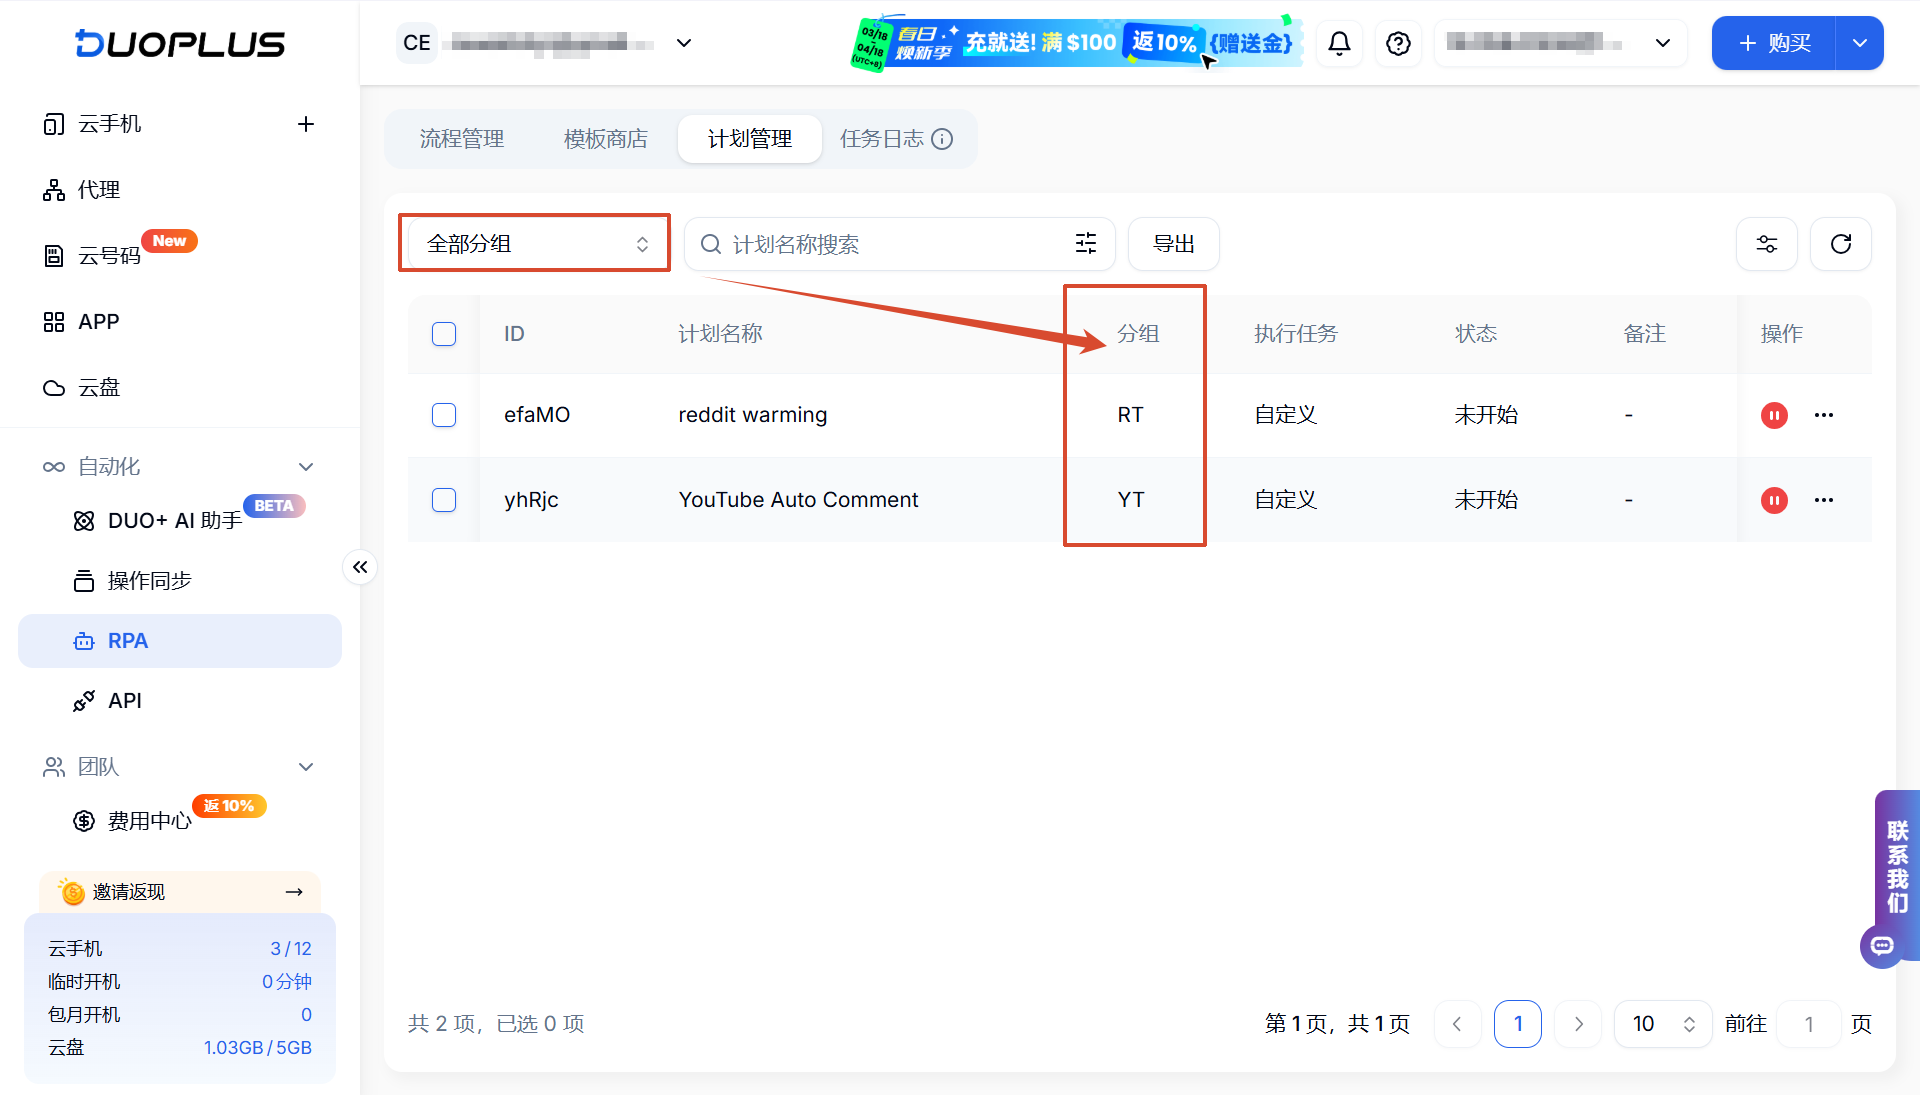1920x1095 pixels.
Task: Select RPA in the sidebar
Action: pyautogui.click(x=180, y=641)
